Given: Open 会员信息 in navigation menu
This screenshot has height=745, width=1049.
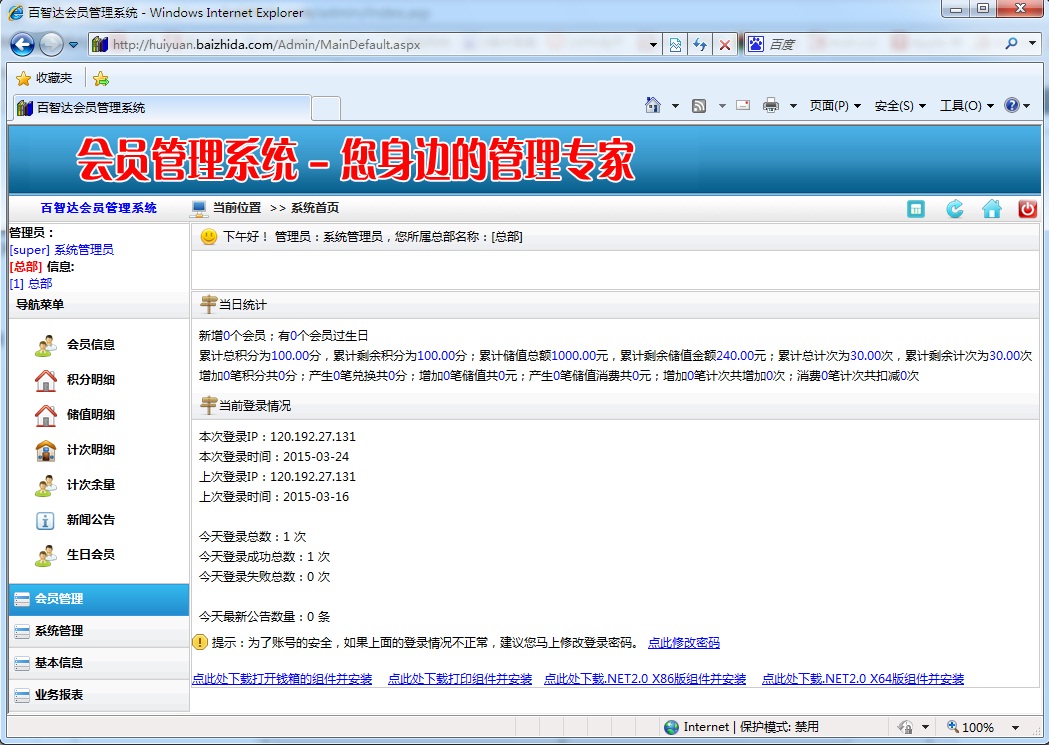Looking at the screenshot, I should point(90,345).
